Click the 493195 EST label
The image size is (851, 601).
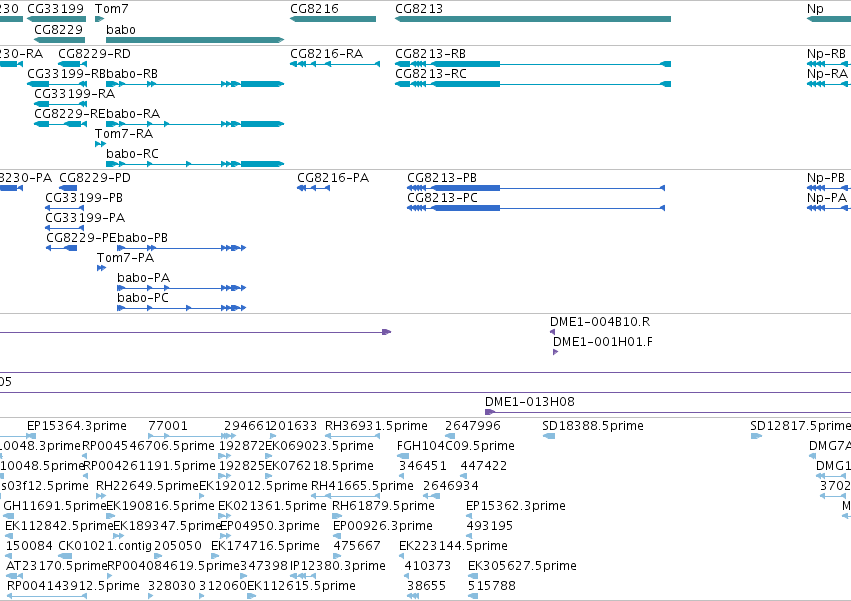[x=490, y=526]
